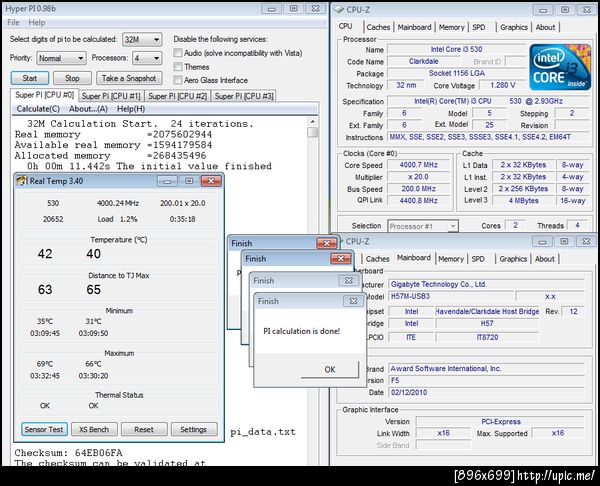Open the Processors count dropdown
This screenshot has height=486, width=600.
click(147, 58)
